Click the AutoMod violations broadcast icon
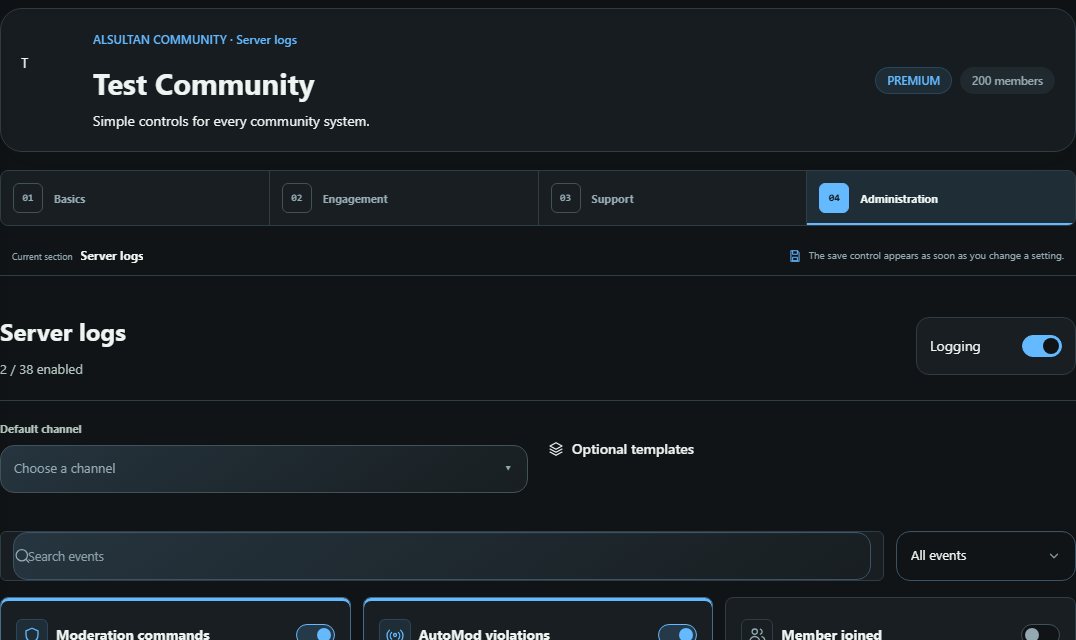1076x640 pixels. [x=395, y=632]
